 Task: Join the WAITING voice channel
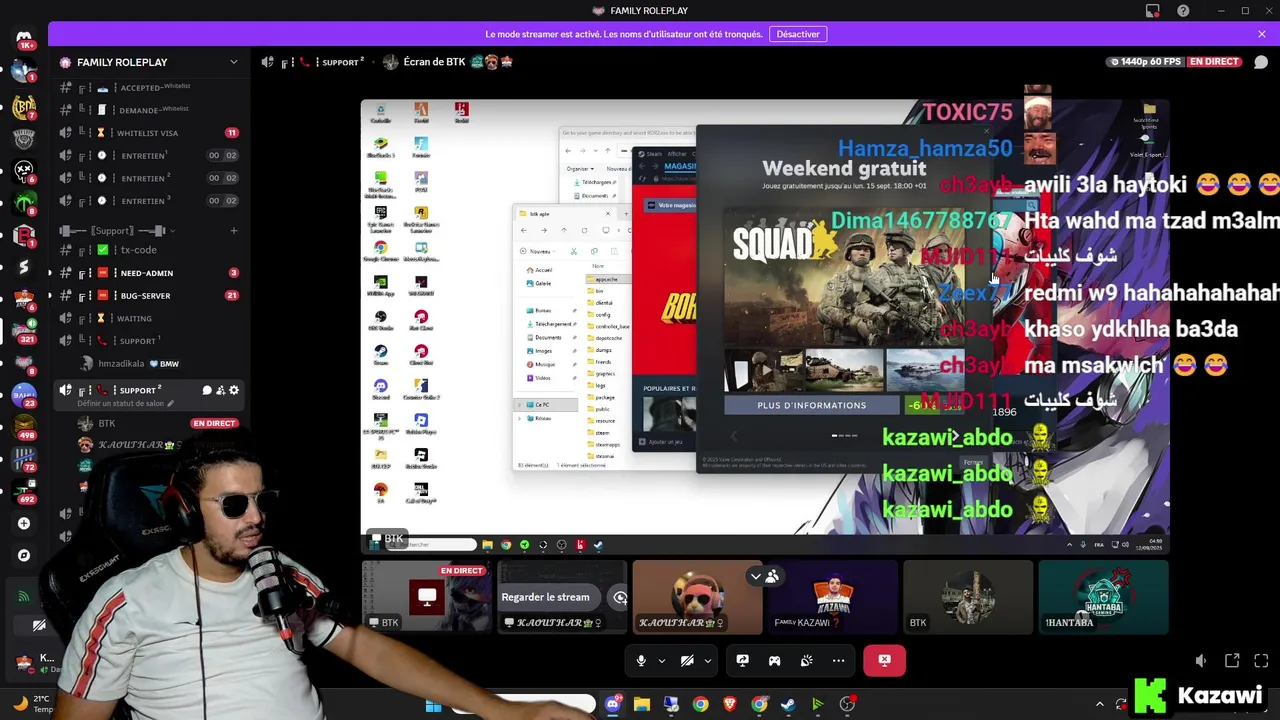tap(150, 319)
